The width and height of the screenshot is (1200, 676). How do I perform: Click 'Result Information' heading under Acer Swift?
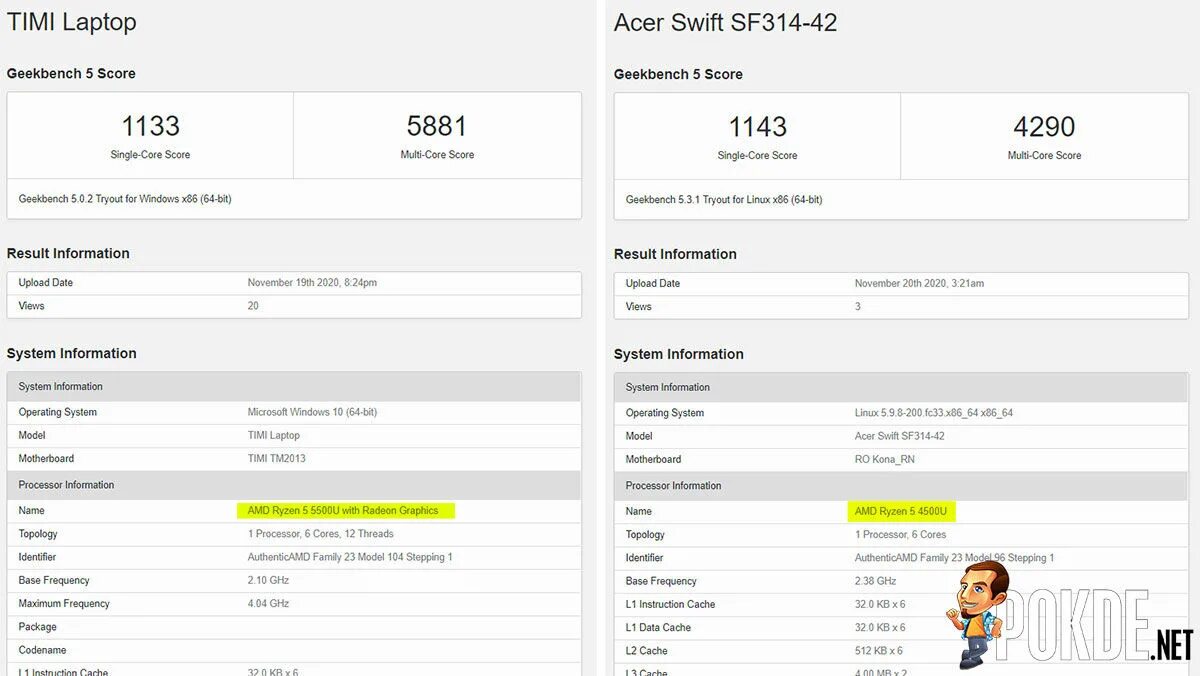675,254
